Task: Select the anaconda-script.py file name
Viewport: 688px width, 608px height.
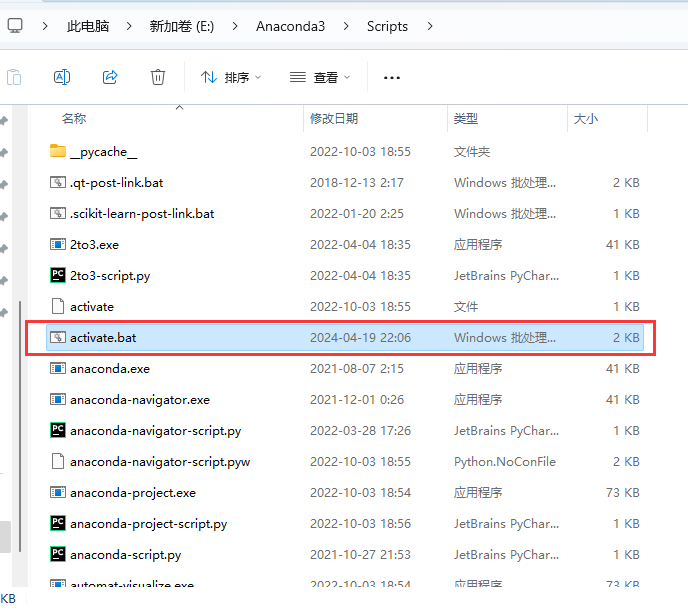Action: tap(125, 554)
